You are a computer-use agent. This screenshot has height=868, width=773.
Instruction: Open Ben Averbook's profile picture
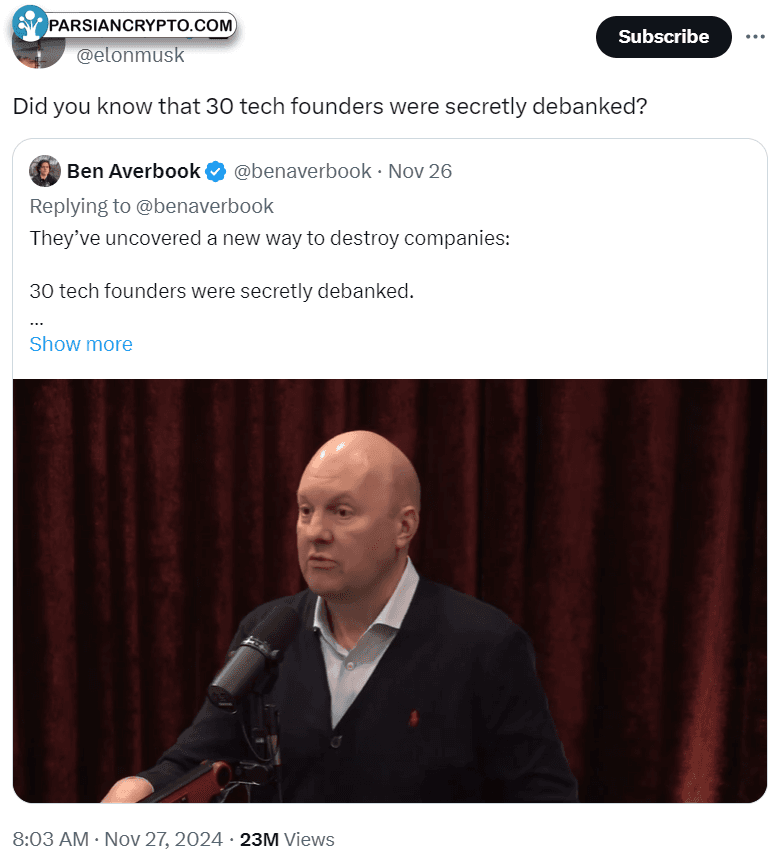(x=45, y=171)
